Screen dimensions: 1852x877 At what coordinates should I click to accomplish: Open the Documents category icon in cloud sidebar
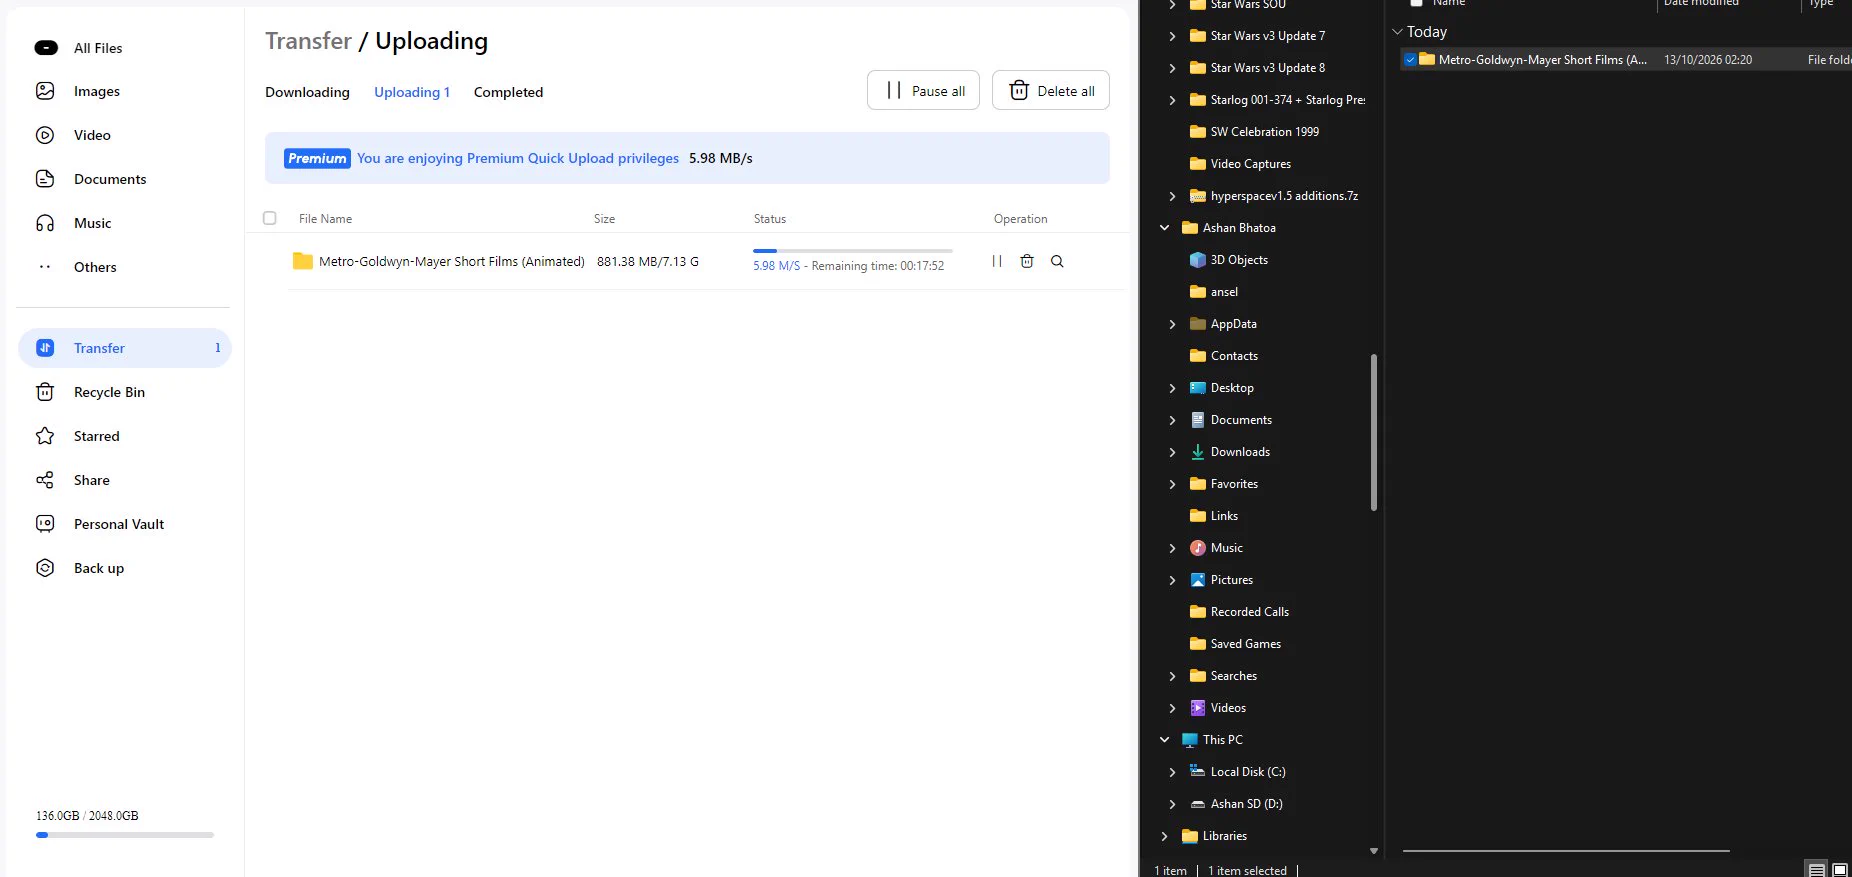[x=45, y=179]
